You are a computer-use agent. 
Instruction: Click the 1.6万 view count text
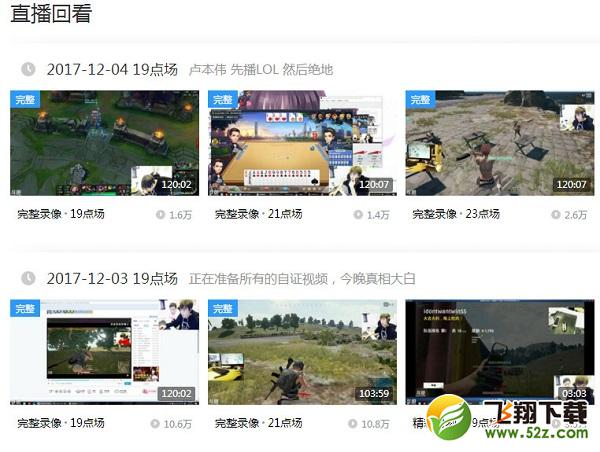coord(181,215)
